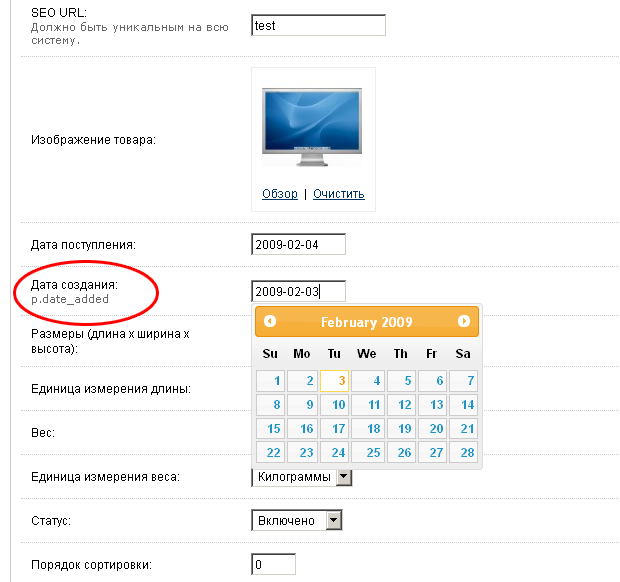Click the Дата создания date field

(x=298, y=291)
